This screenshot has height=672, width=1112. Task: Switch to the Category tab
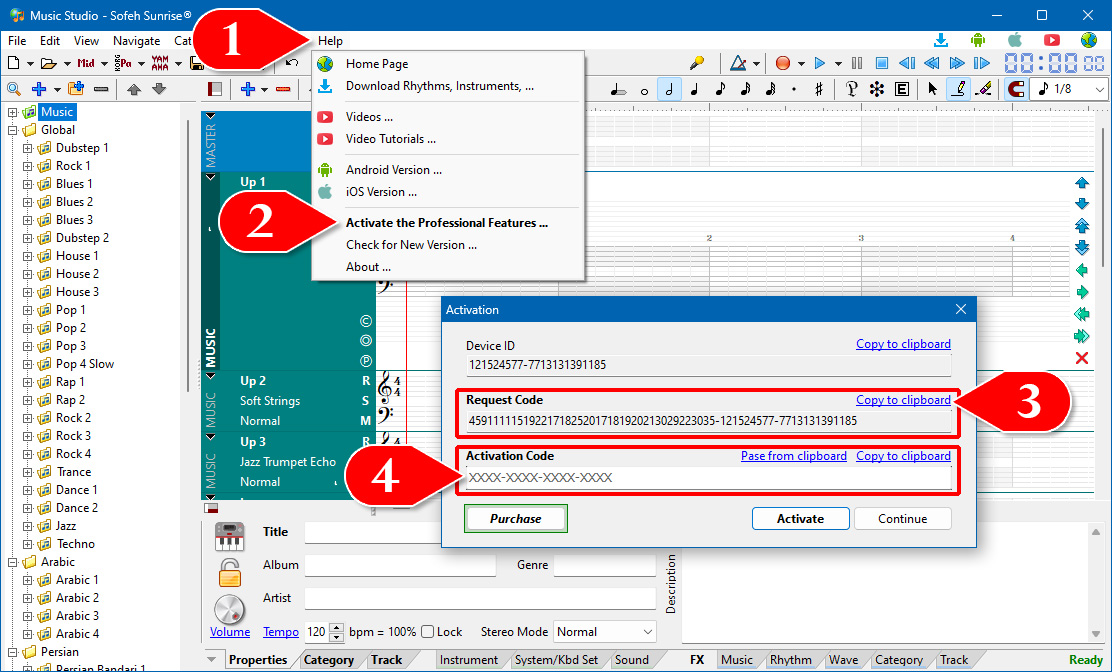pos(328,660)
